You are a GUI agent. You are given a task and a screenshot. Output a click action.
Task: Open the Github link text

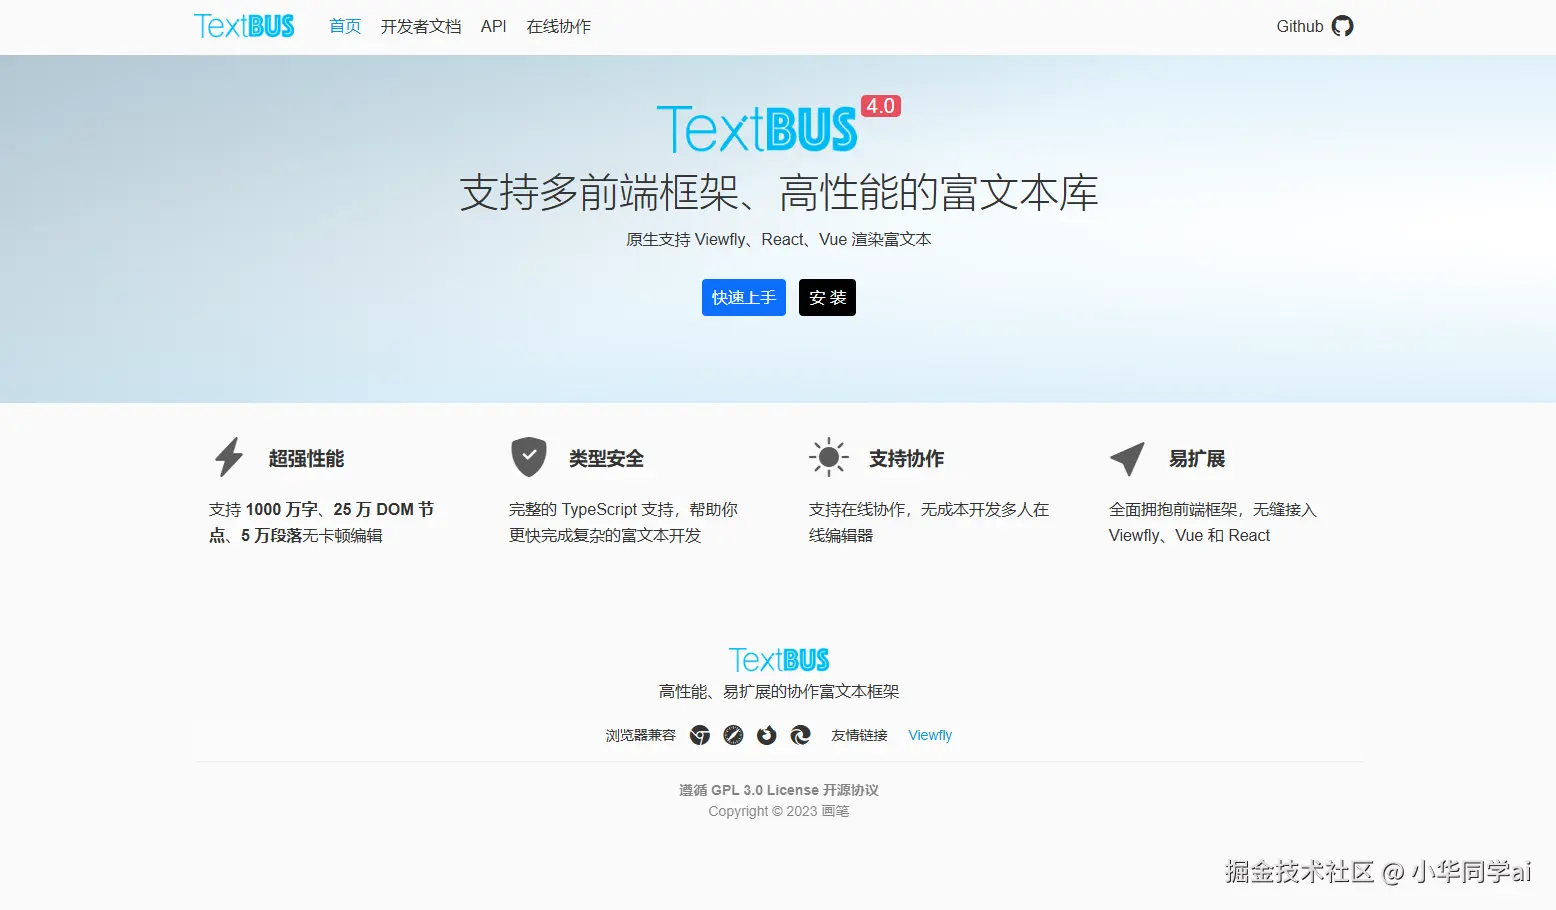tap(1300, 26)
